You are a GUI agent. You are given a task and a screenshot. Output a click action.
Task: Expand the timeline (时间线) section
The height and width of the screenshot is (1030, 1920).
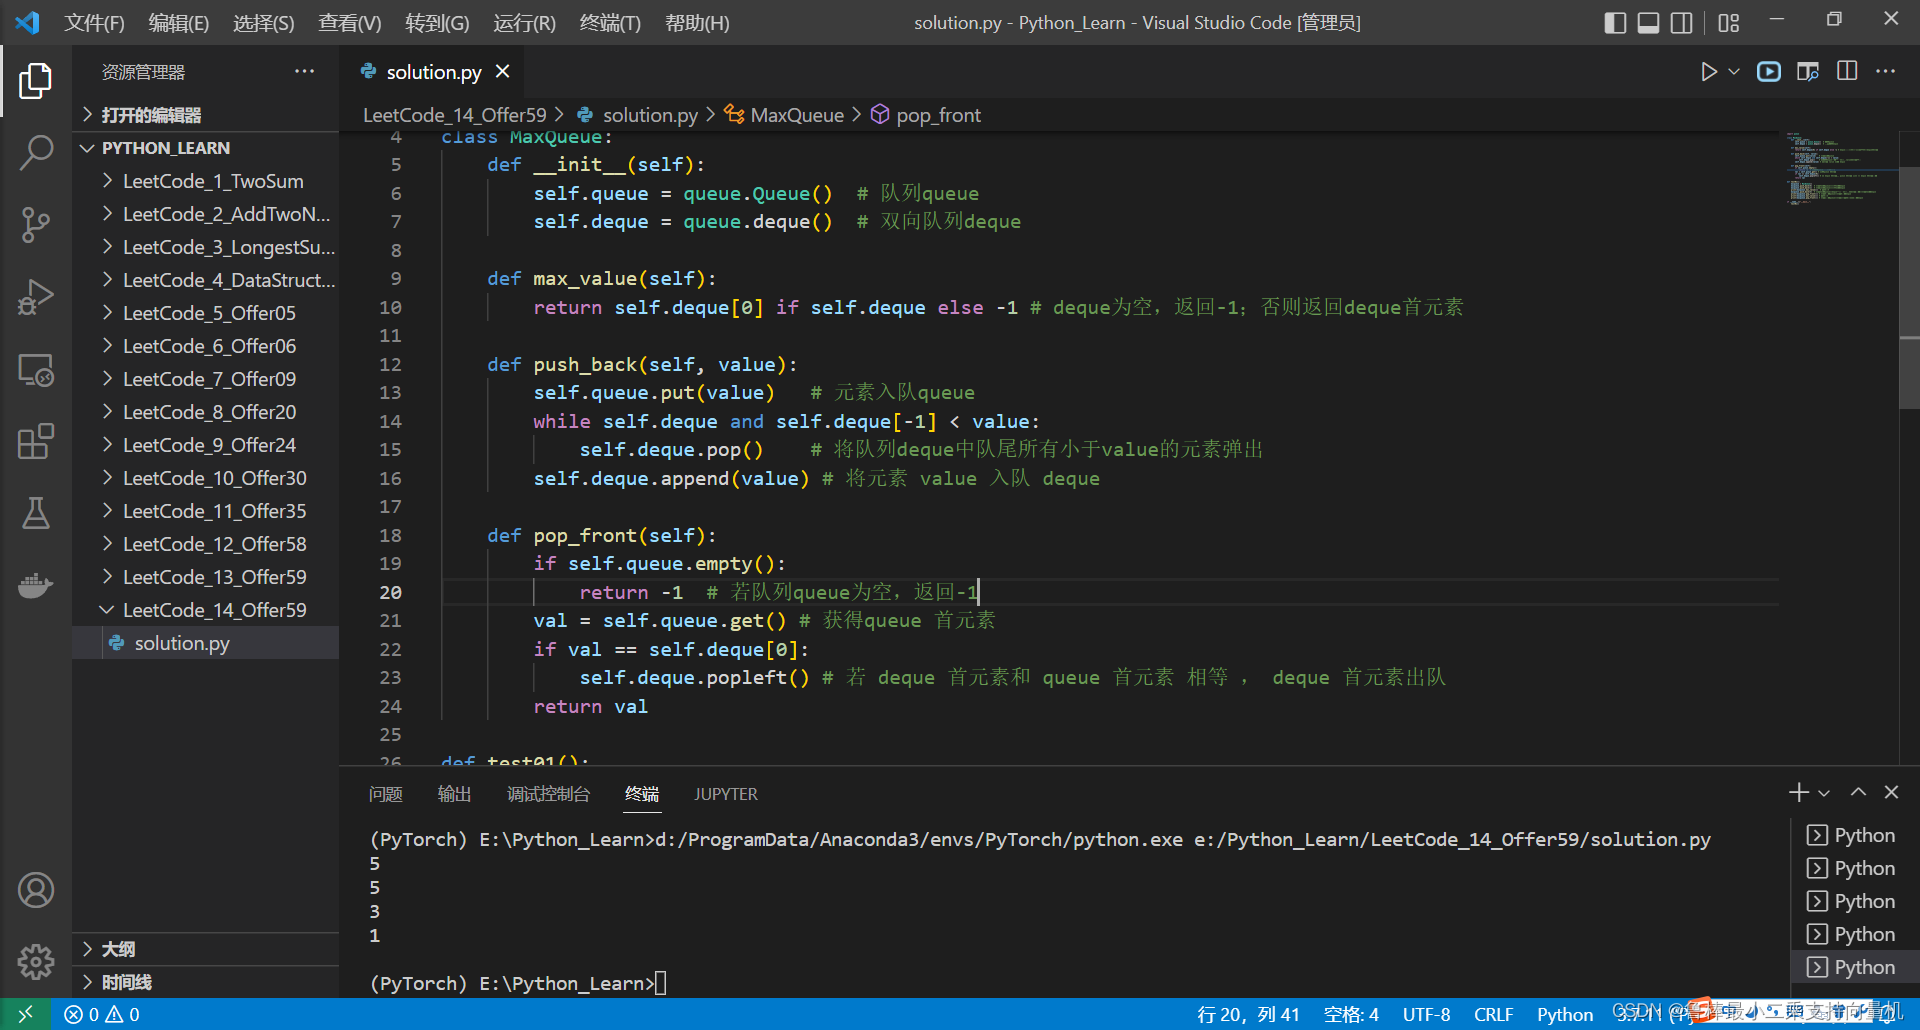point(205,982)
